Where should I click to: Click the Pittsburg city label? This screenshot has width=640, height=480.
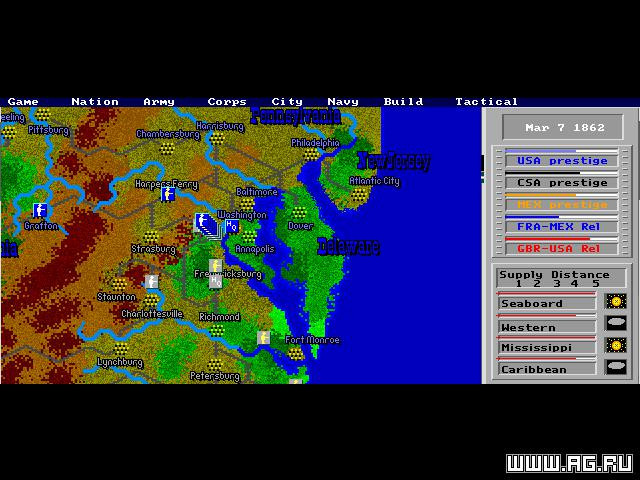tap(49, 130)
